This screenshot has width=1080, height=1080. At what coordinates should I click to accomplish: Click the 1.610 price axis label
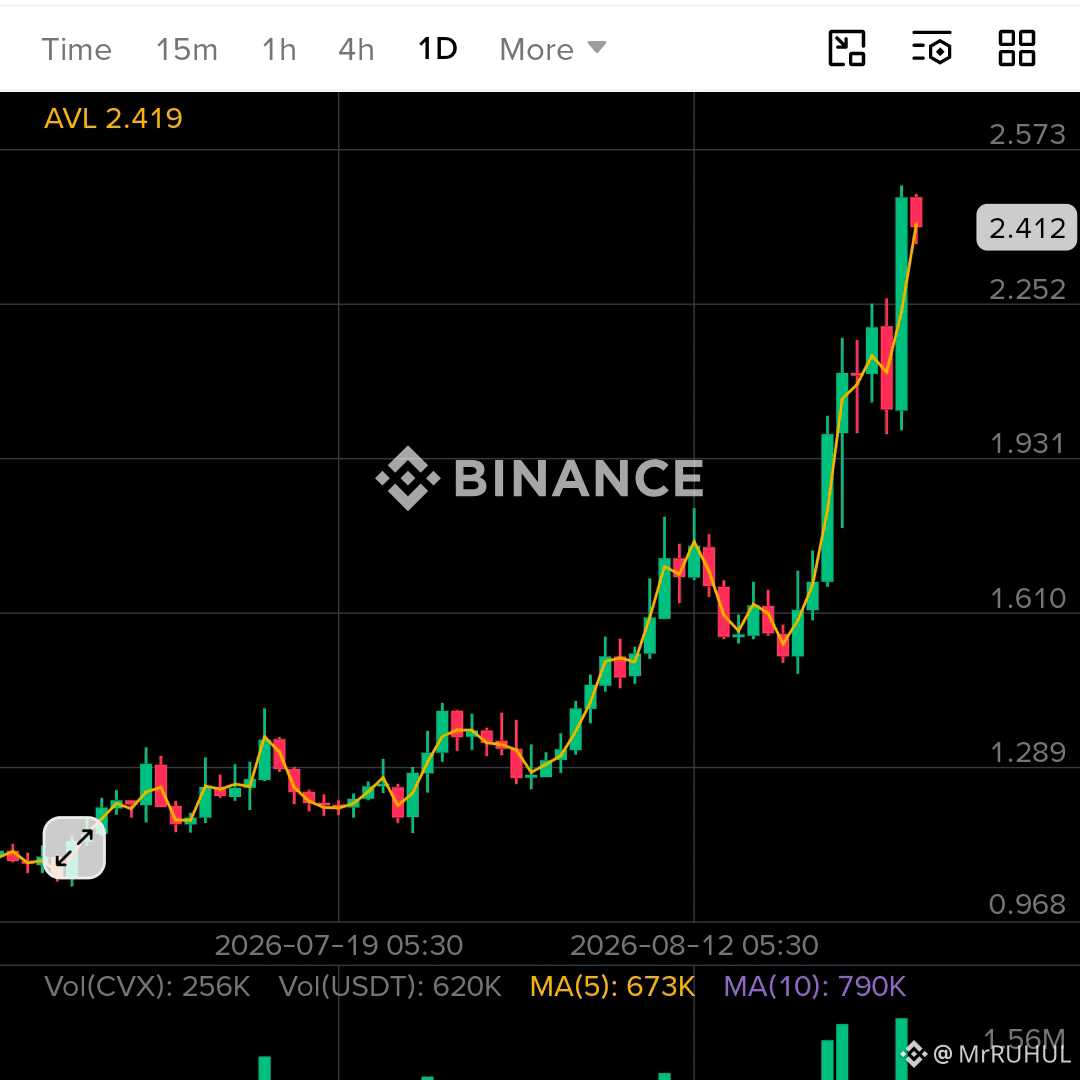click(x=1027, y=598)
